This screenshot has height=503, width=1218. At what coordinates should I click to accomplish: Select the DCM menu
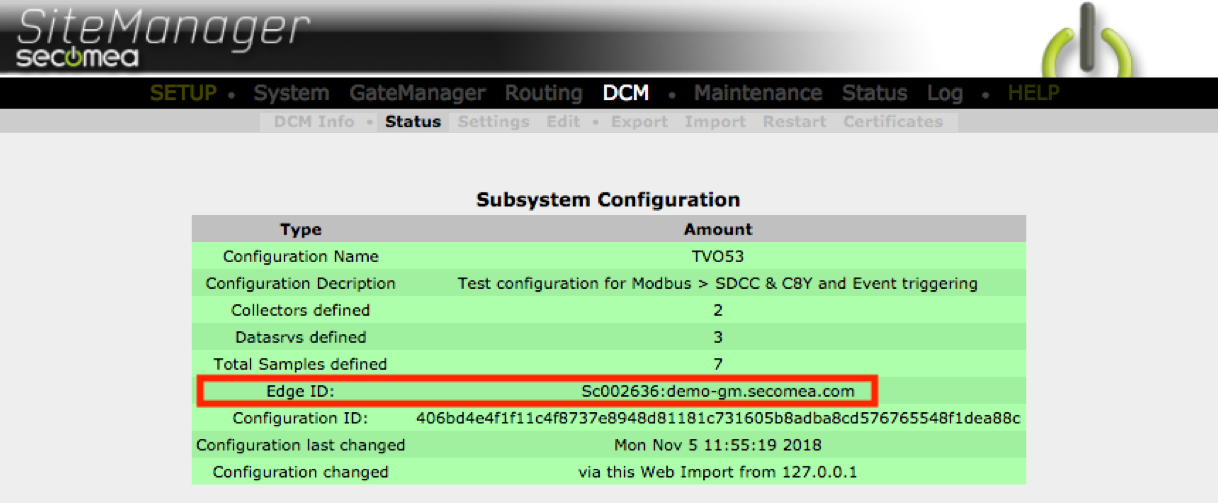pyautogui.click(x=626, y=93)
